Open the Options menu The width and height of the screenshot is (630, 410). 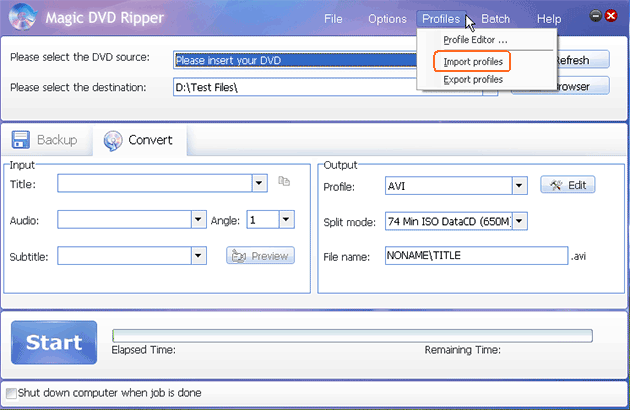tap(387, 19)
